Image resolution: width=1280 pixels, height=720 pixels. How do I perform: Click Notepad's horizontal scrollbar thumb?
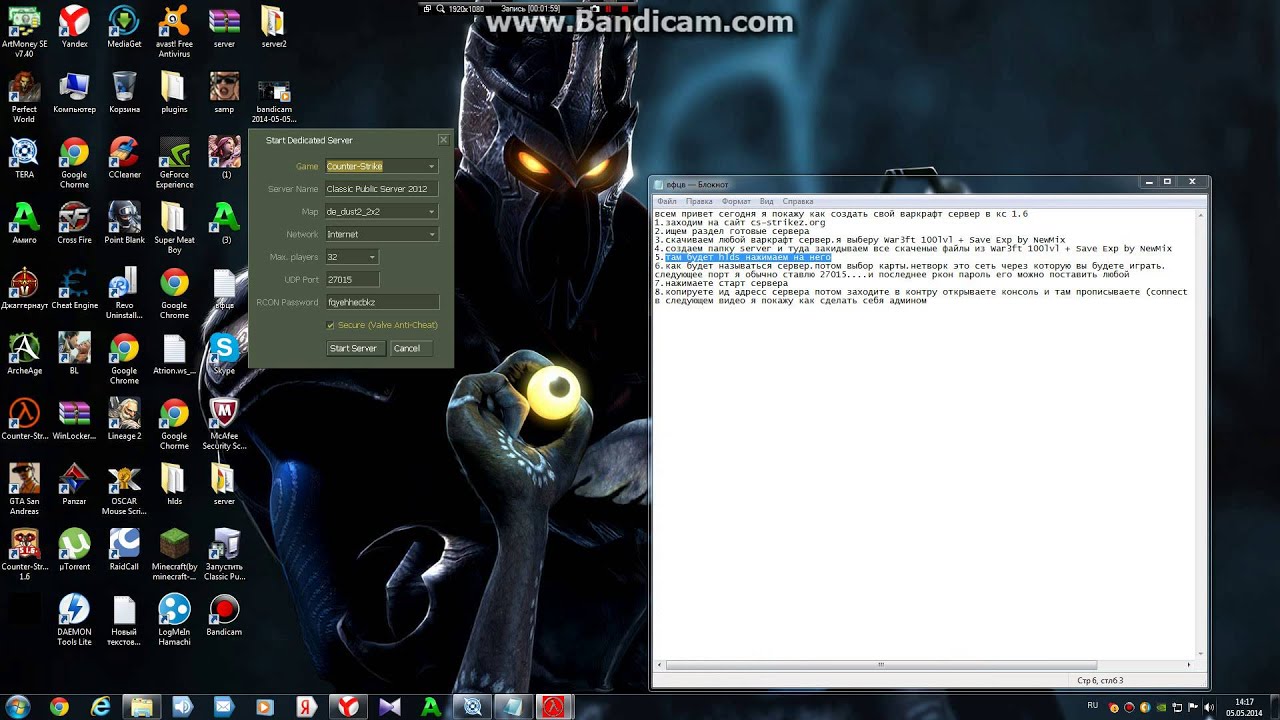[881, 665]
